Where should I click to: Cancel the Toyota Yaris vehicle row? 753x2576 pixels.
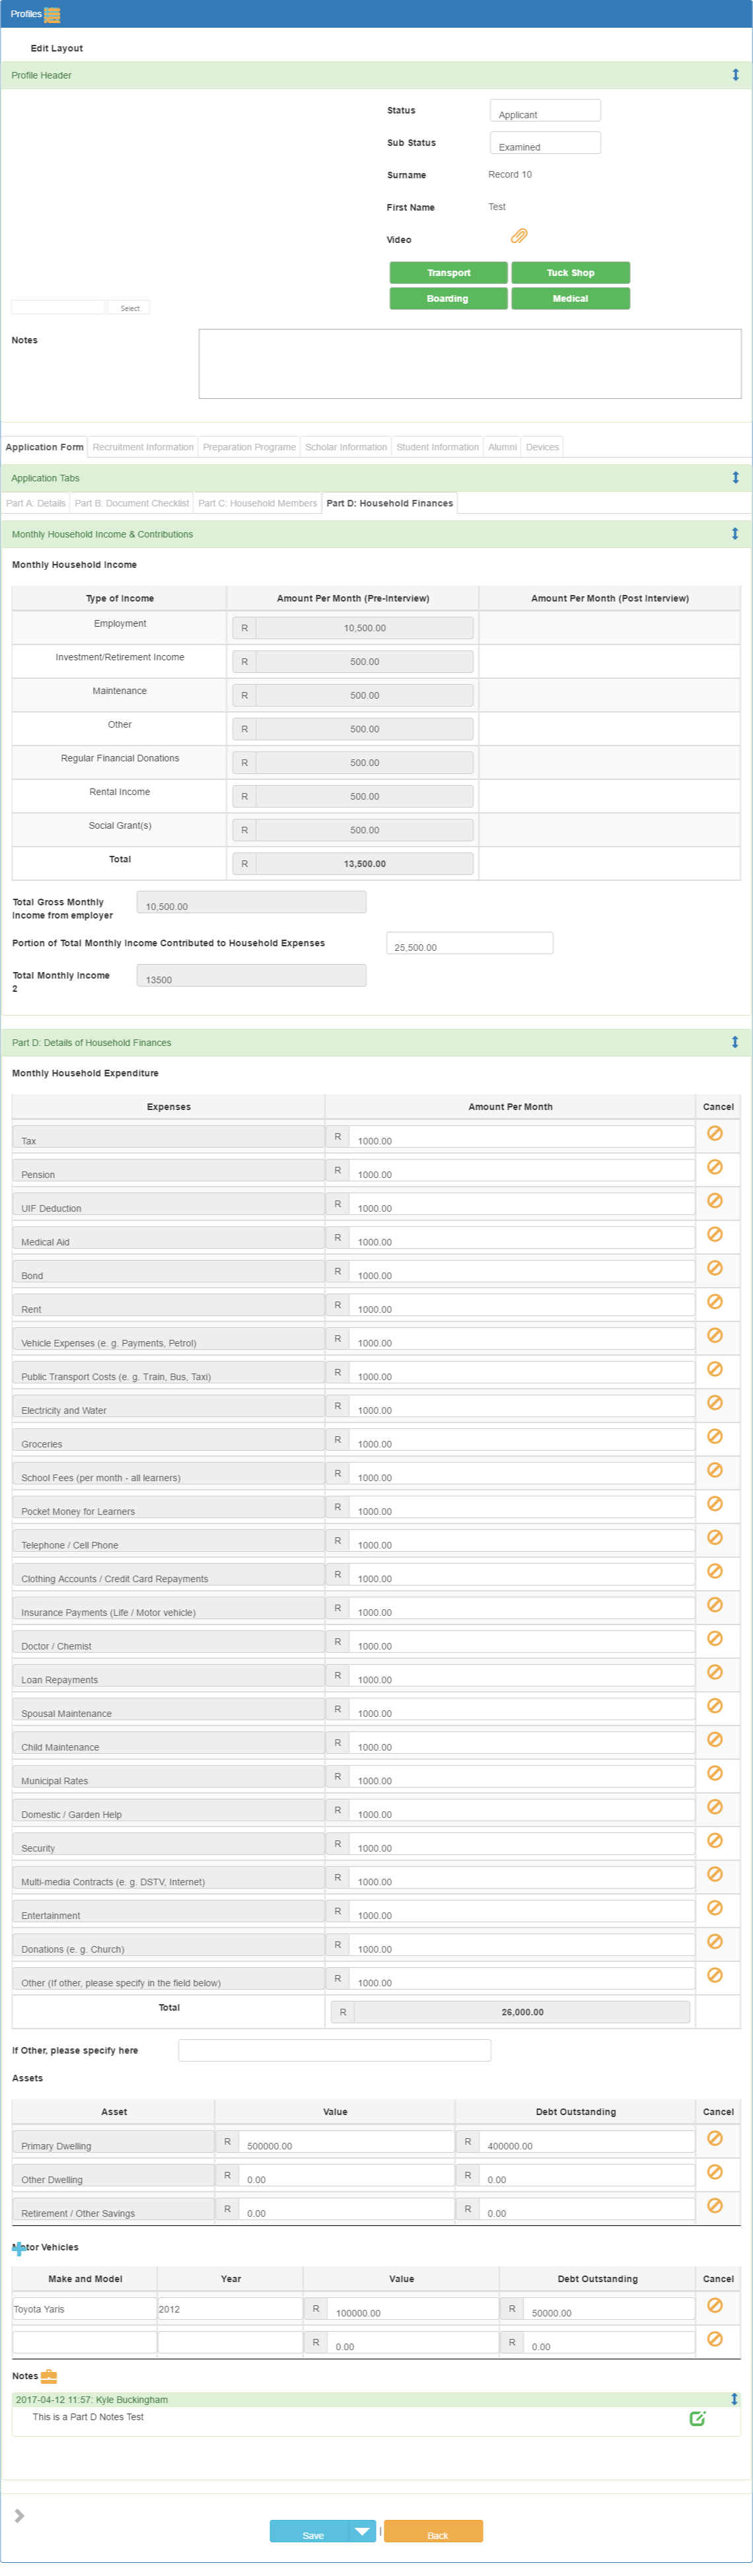click(x=714, y=2305)
